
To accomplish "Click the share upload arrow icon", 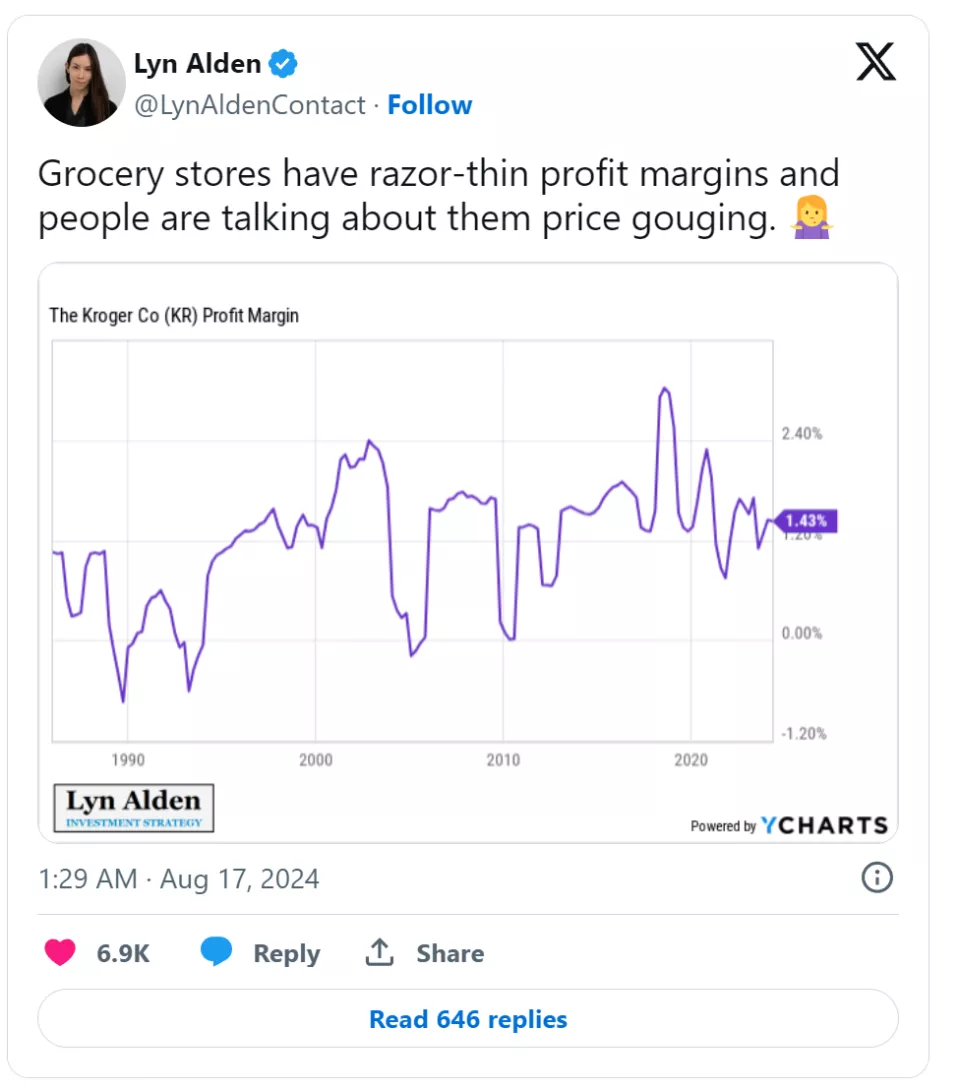I will click(380, 952).
